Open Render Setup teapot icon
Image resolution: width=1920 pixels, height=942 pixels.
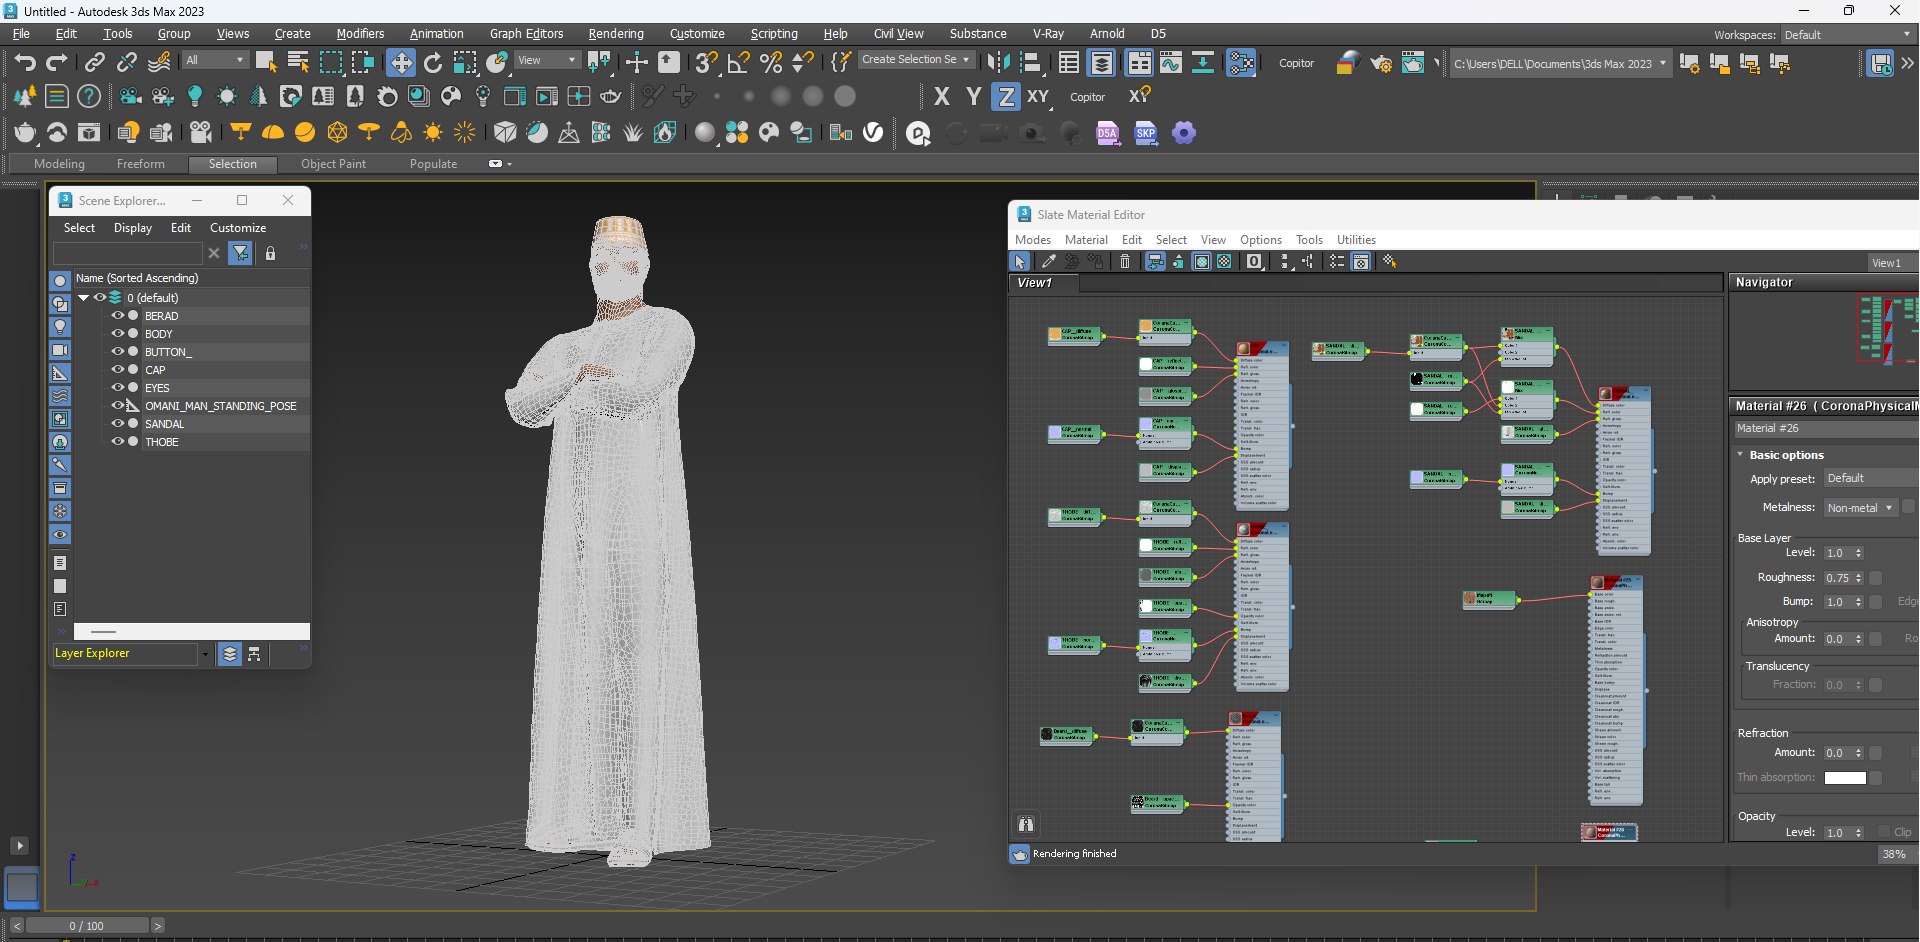coord(1380,63)
